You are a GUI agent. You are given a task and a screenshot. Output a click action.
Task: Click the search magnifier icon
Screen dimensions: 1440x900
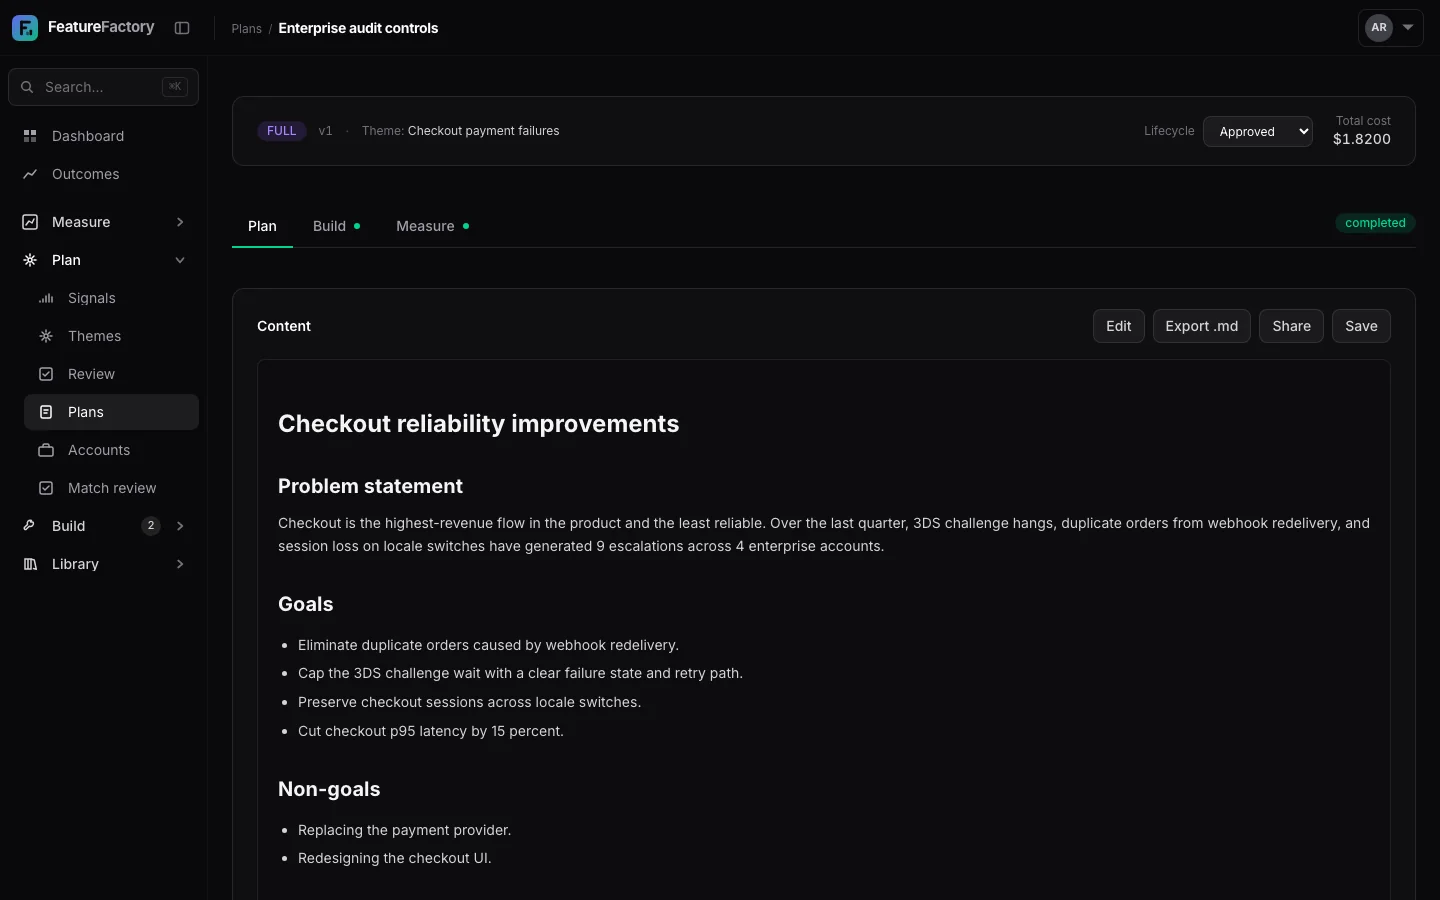[x=27, y=87]
